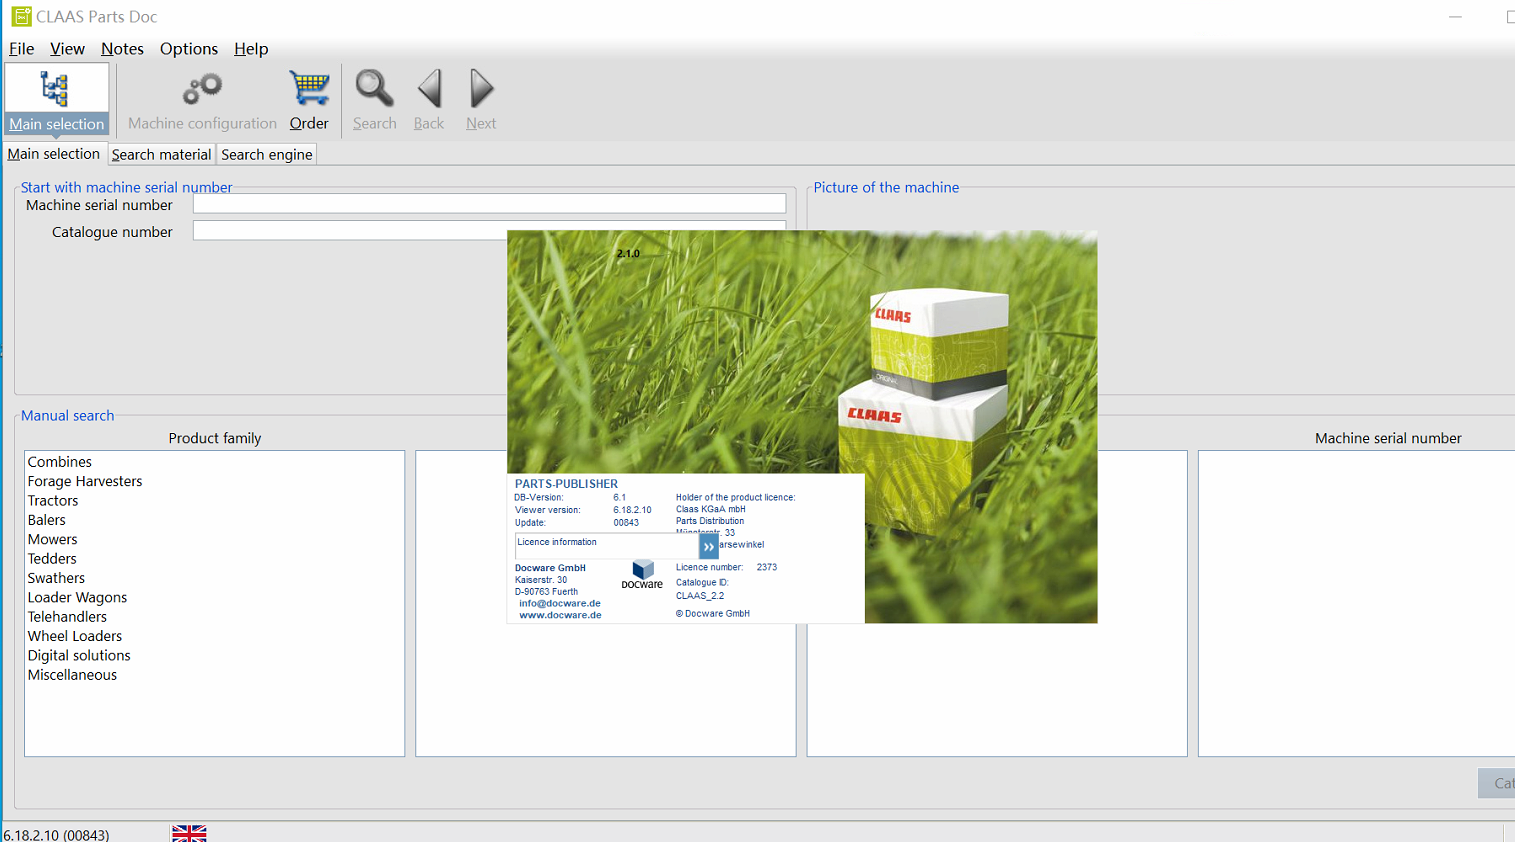Select Forage Harvesters product family
Viewport: 1515px width, 842px height.
tap(84, 481)
